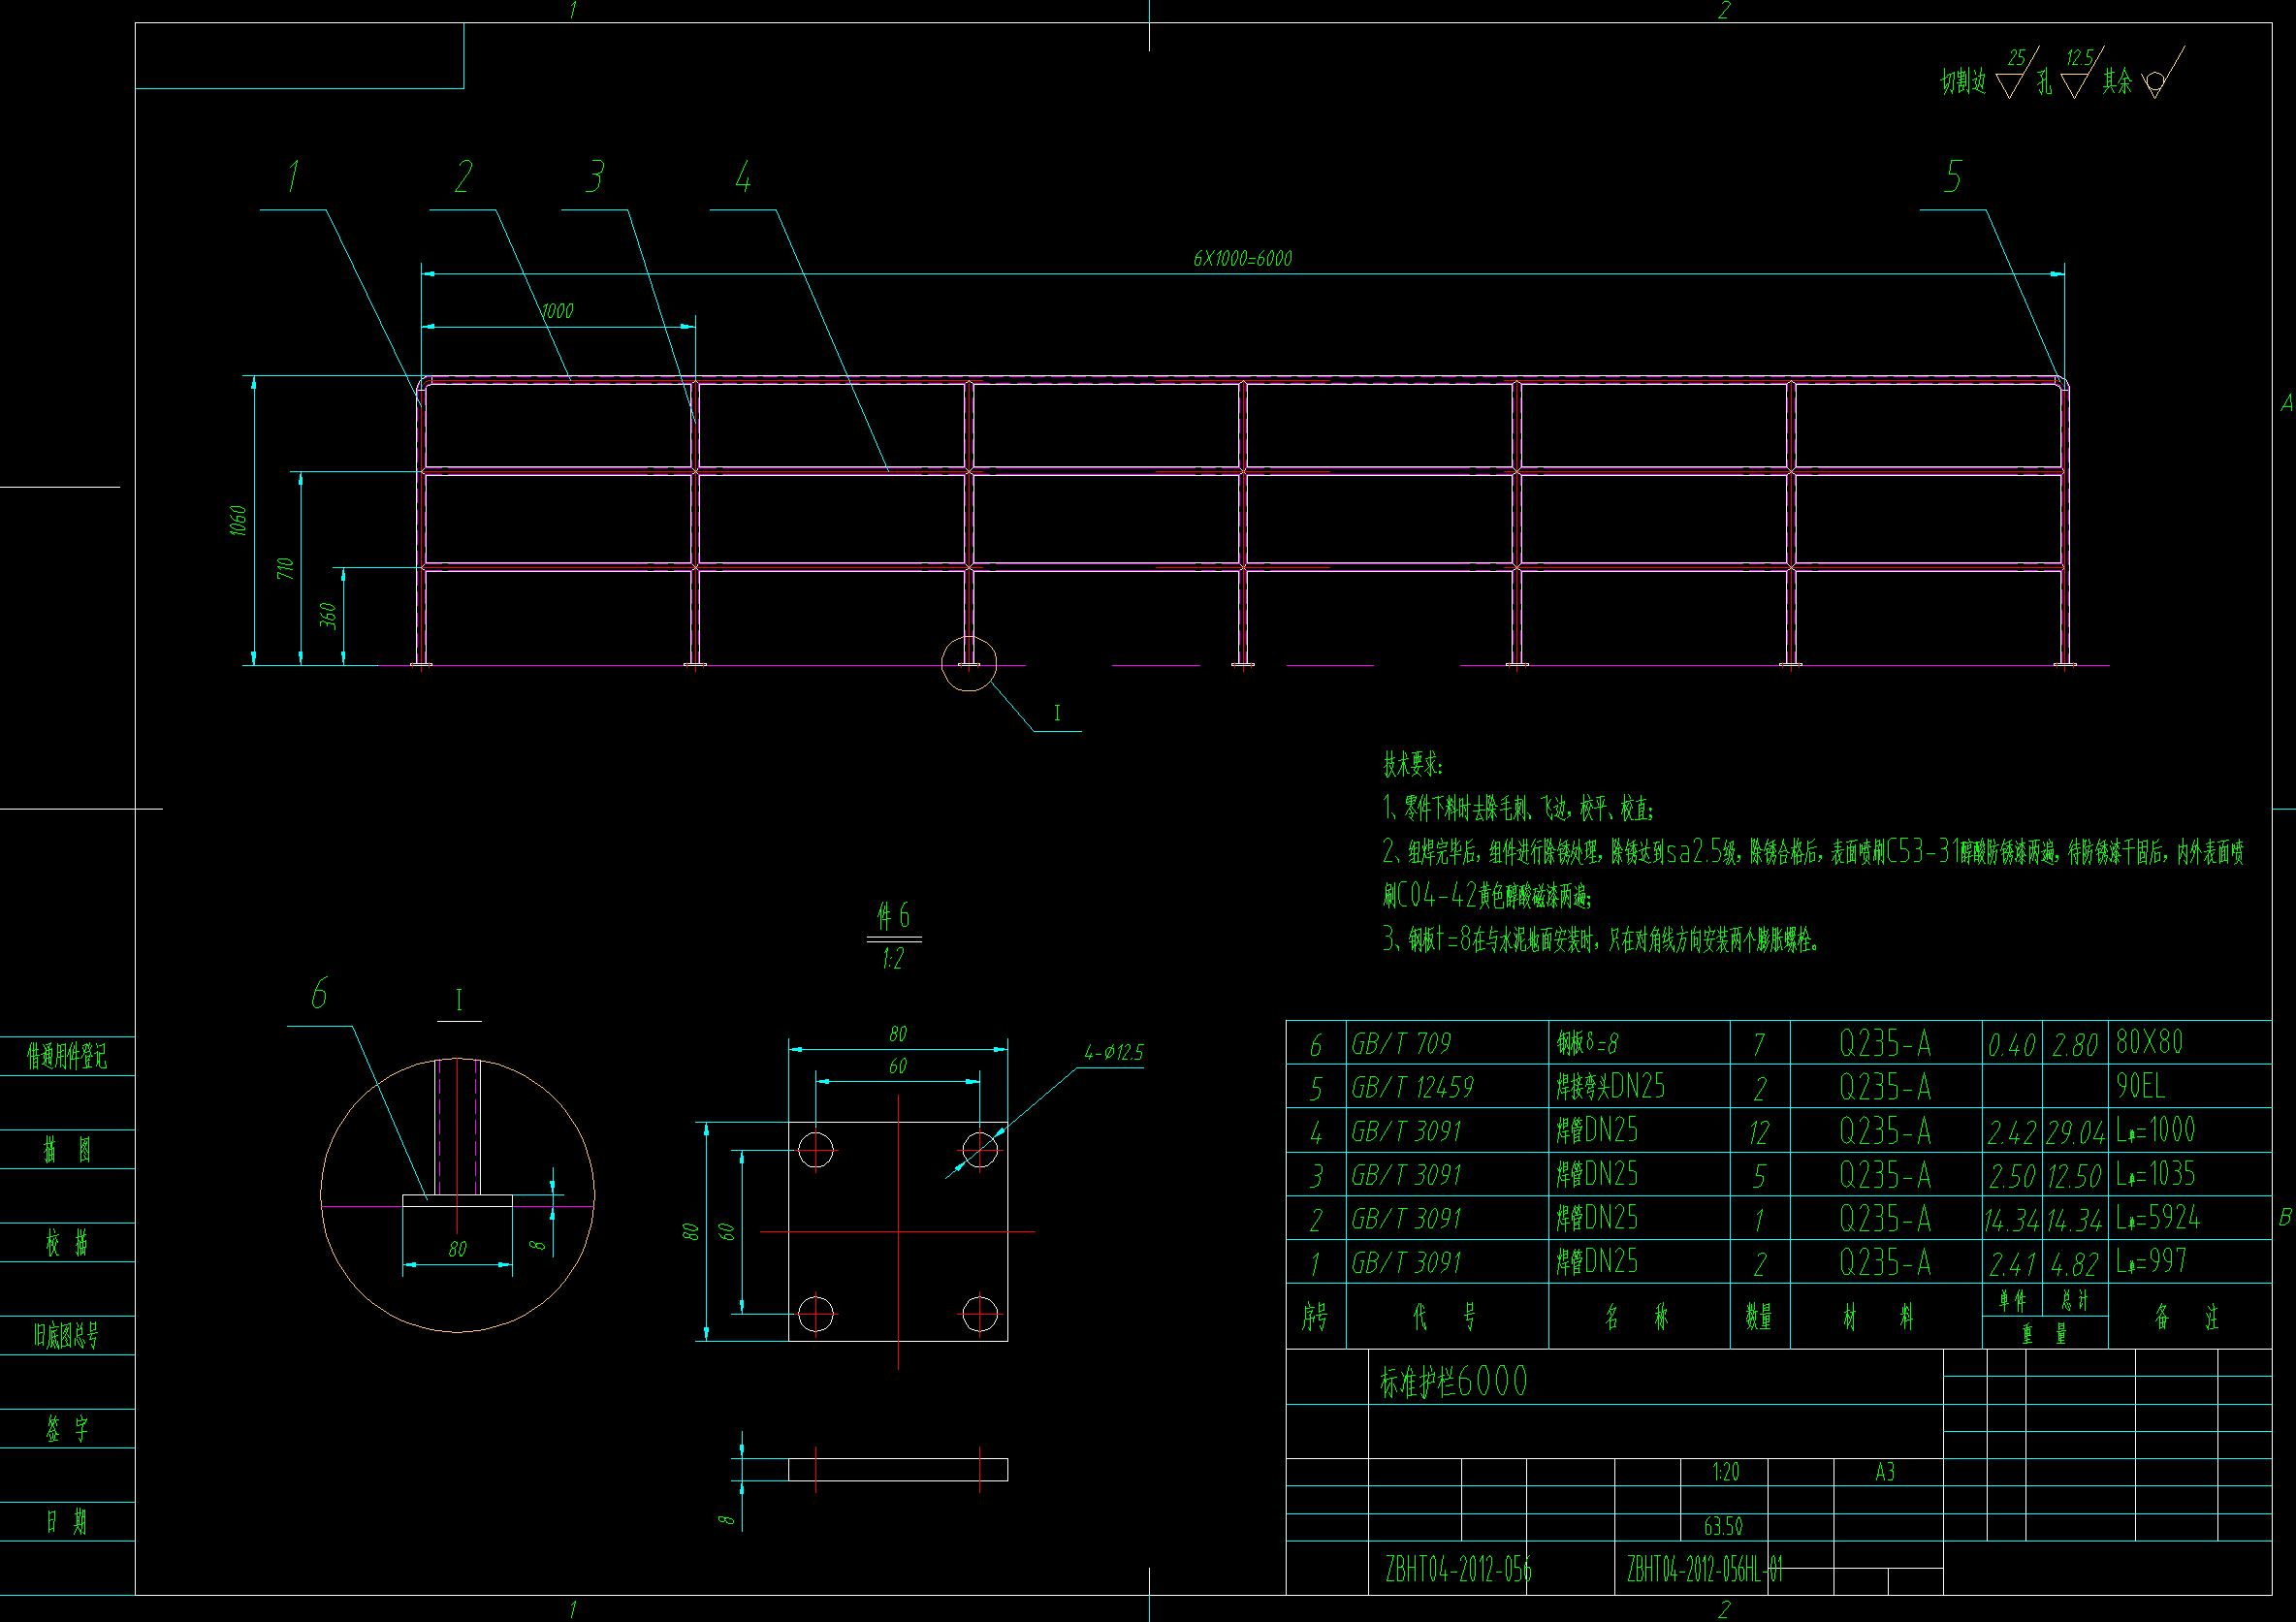The width and height of the screenshot is (2296, 1622).
Task: Click the 件6 view title
Action: click(893, 916)
